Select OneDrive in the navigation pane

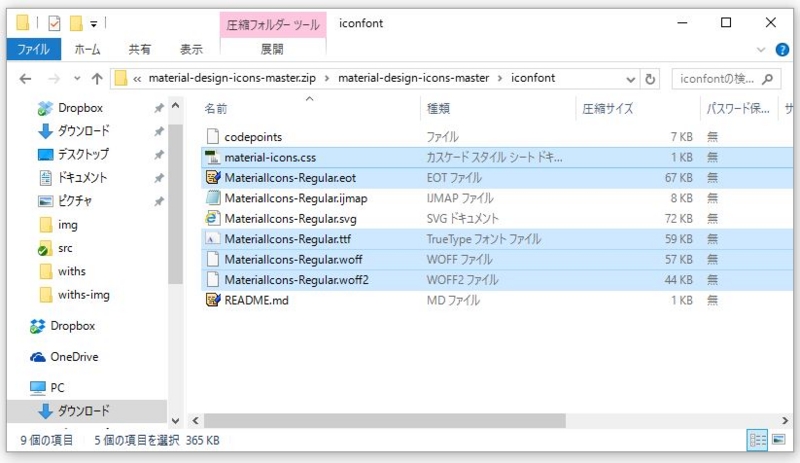74,357
